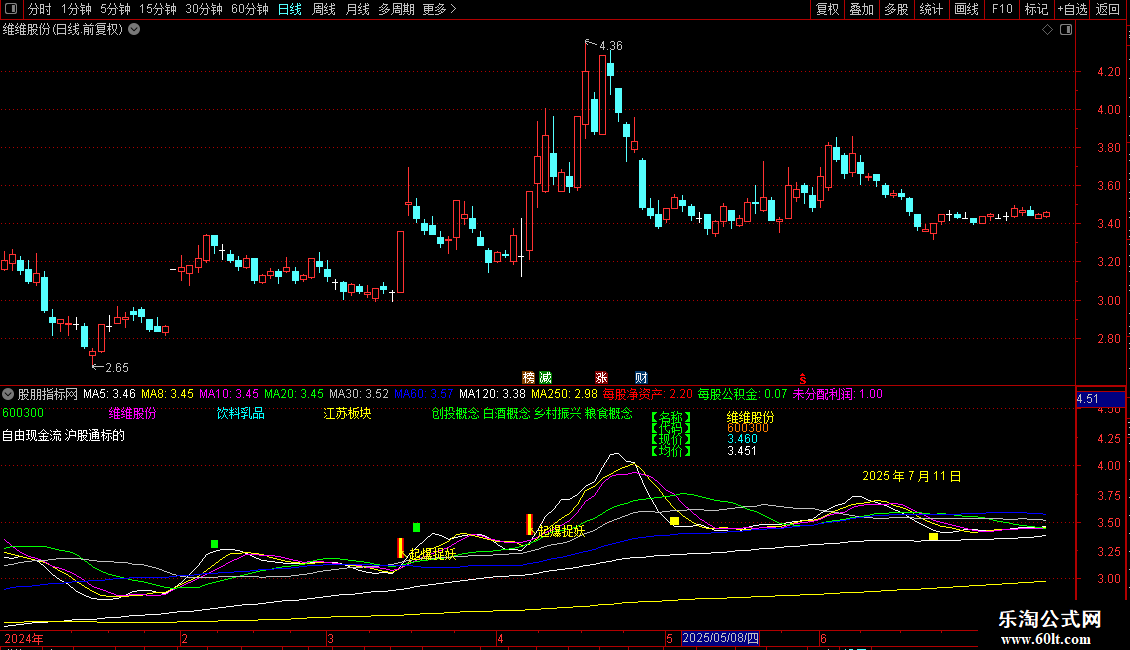Click the yellow square marker on indicator chart
This screenshot has width=1130, height=650.
tap(675, 521)
